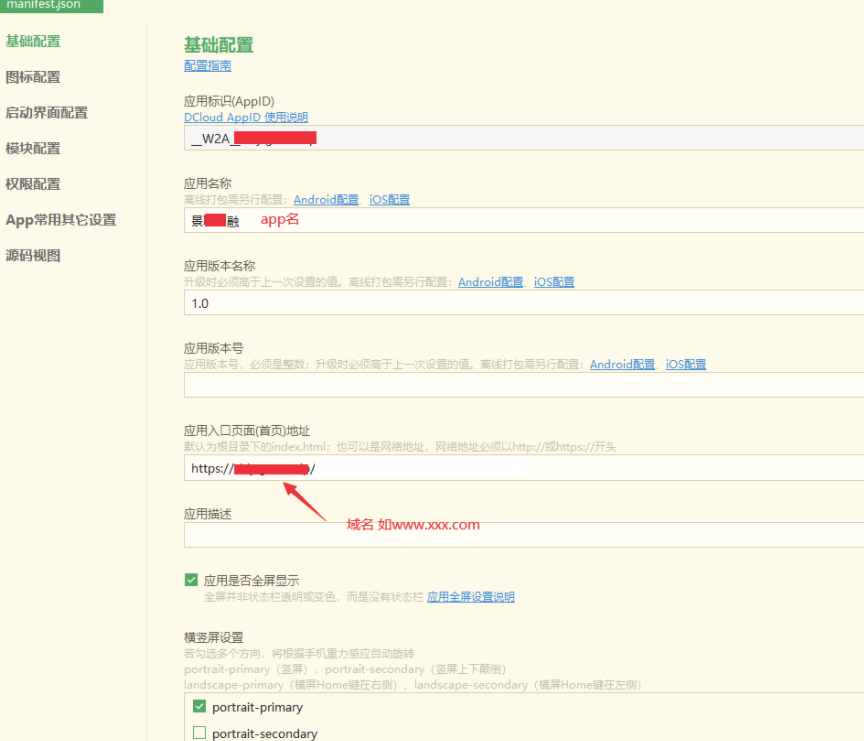864x741 pixels.
Task: Open the 配置指南 link
Action: tap(207, 66)
